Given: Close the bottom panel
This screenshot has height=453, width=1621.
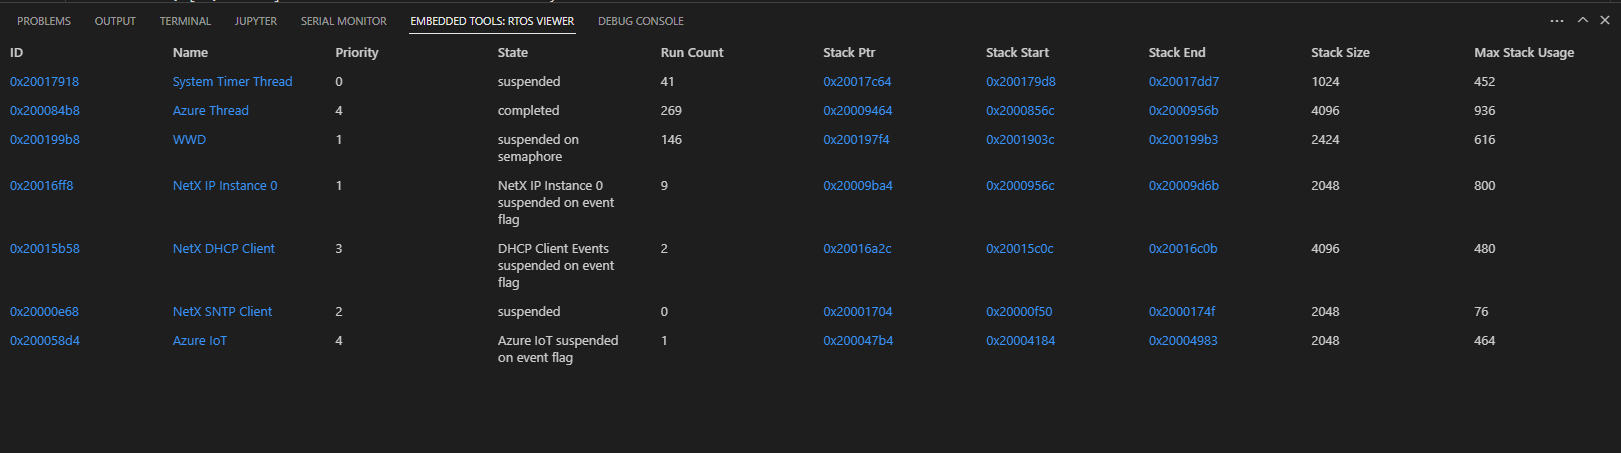Looking at the screenshot, I should tap(1605, 21).
